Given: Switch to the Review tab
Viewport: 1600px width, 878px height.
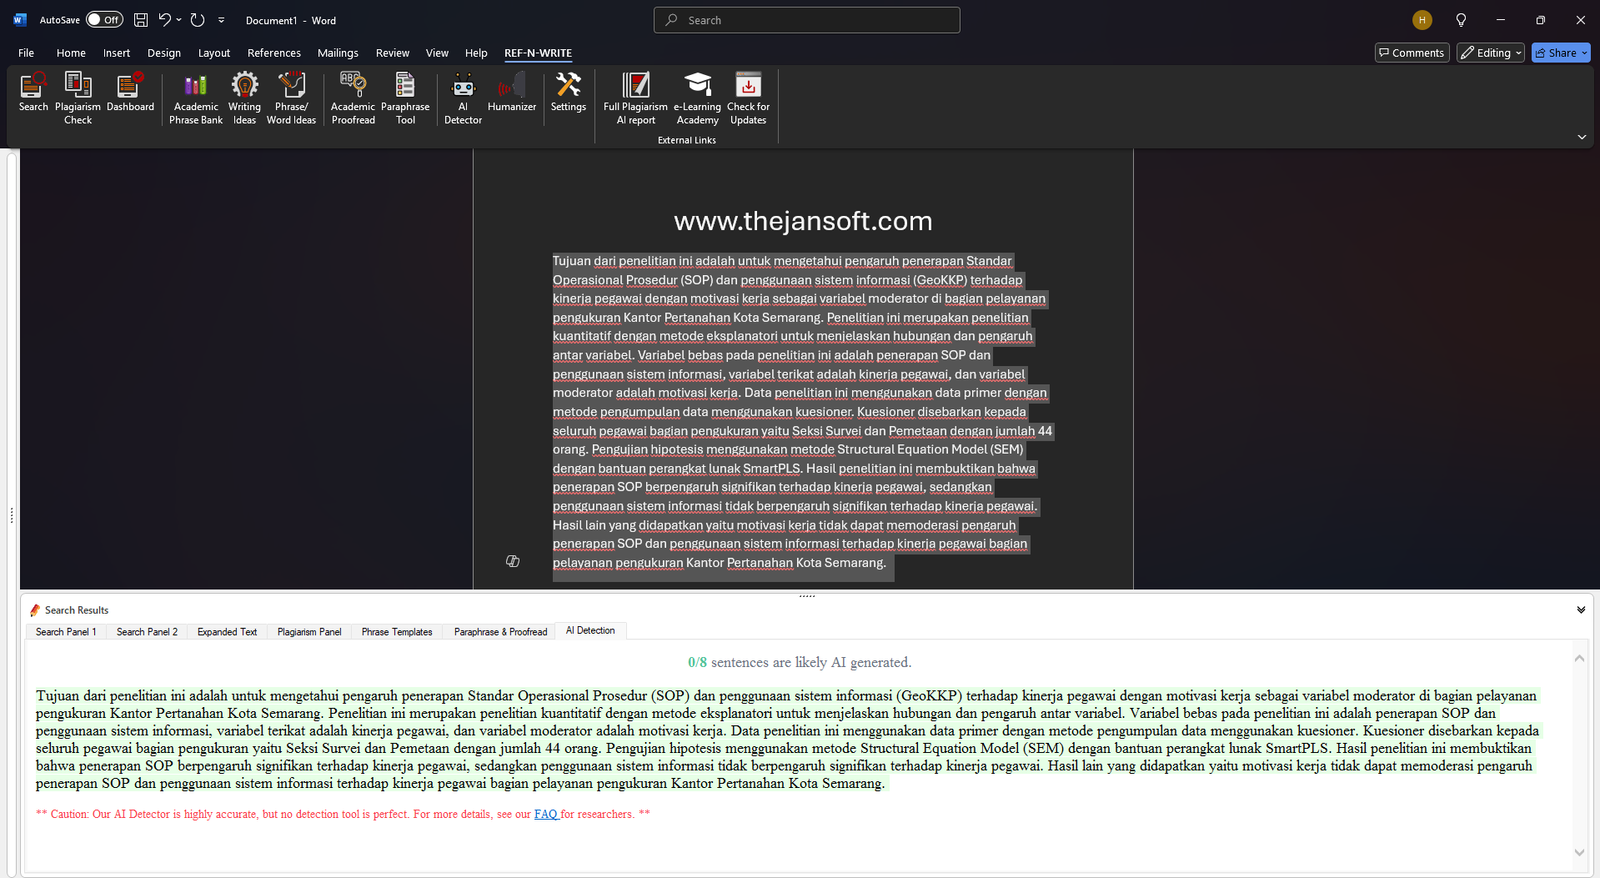Looking at the screenshot, I should tap(392, 53).
